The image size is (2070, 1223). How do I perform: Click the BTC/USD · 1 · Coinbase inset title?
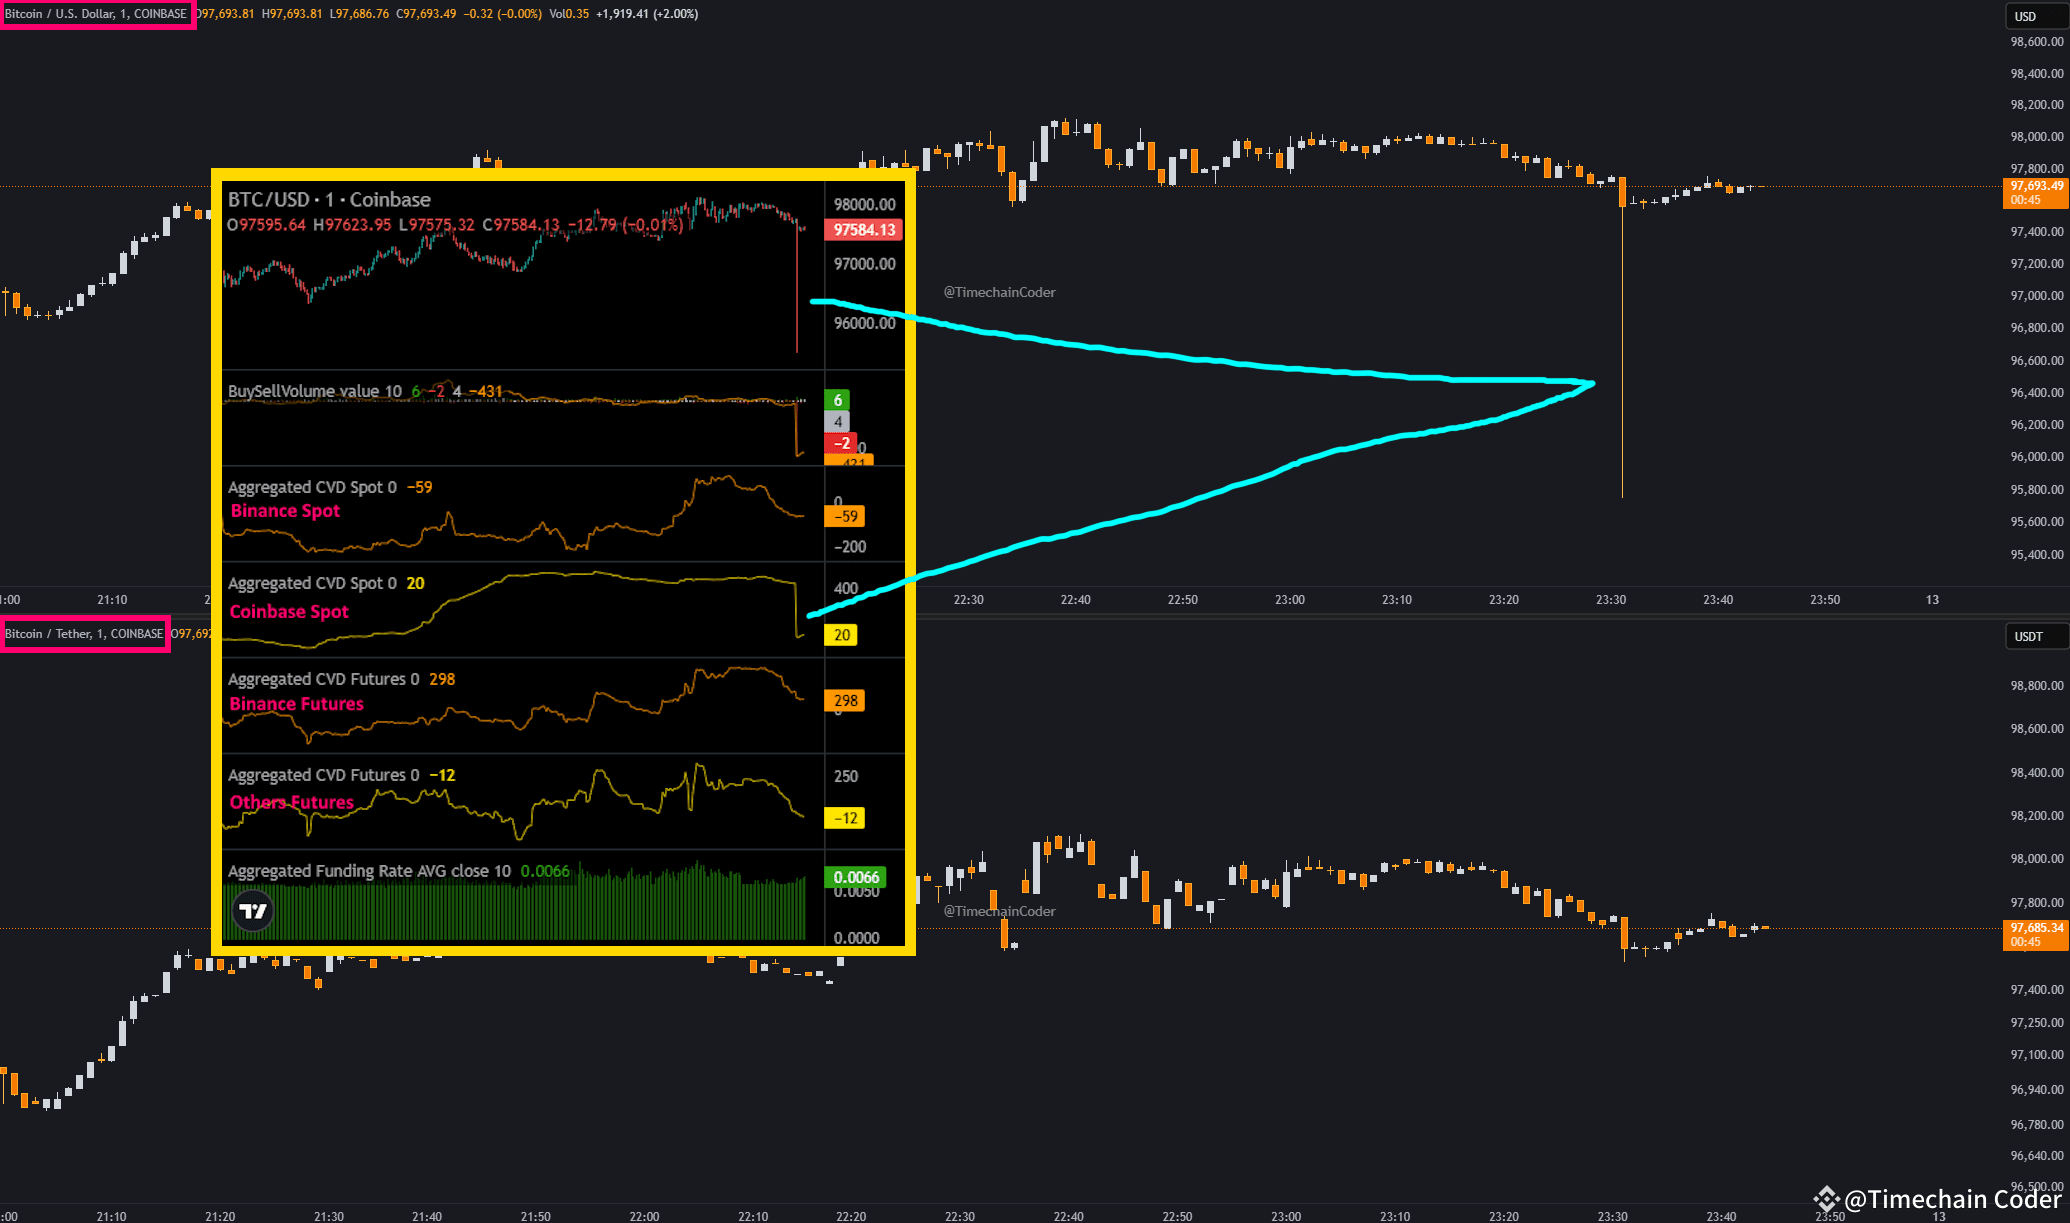coord(329,199)
